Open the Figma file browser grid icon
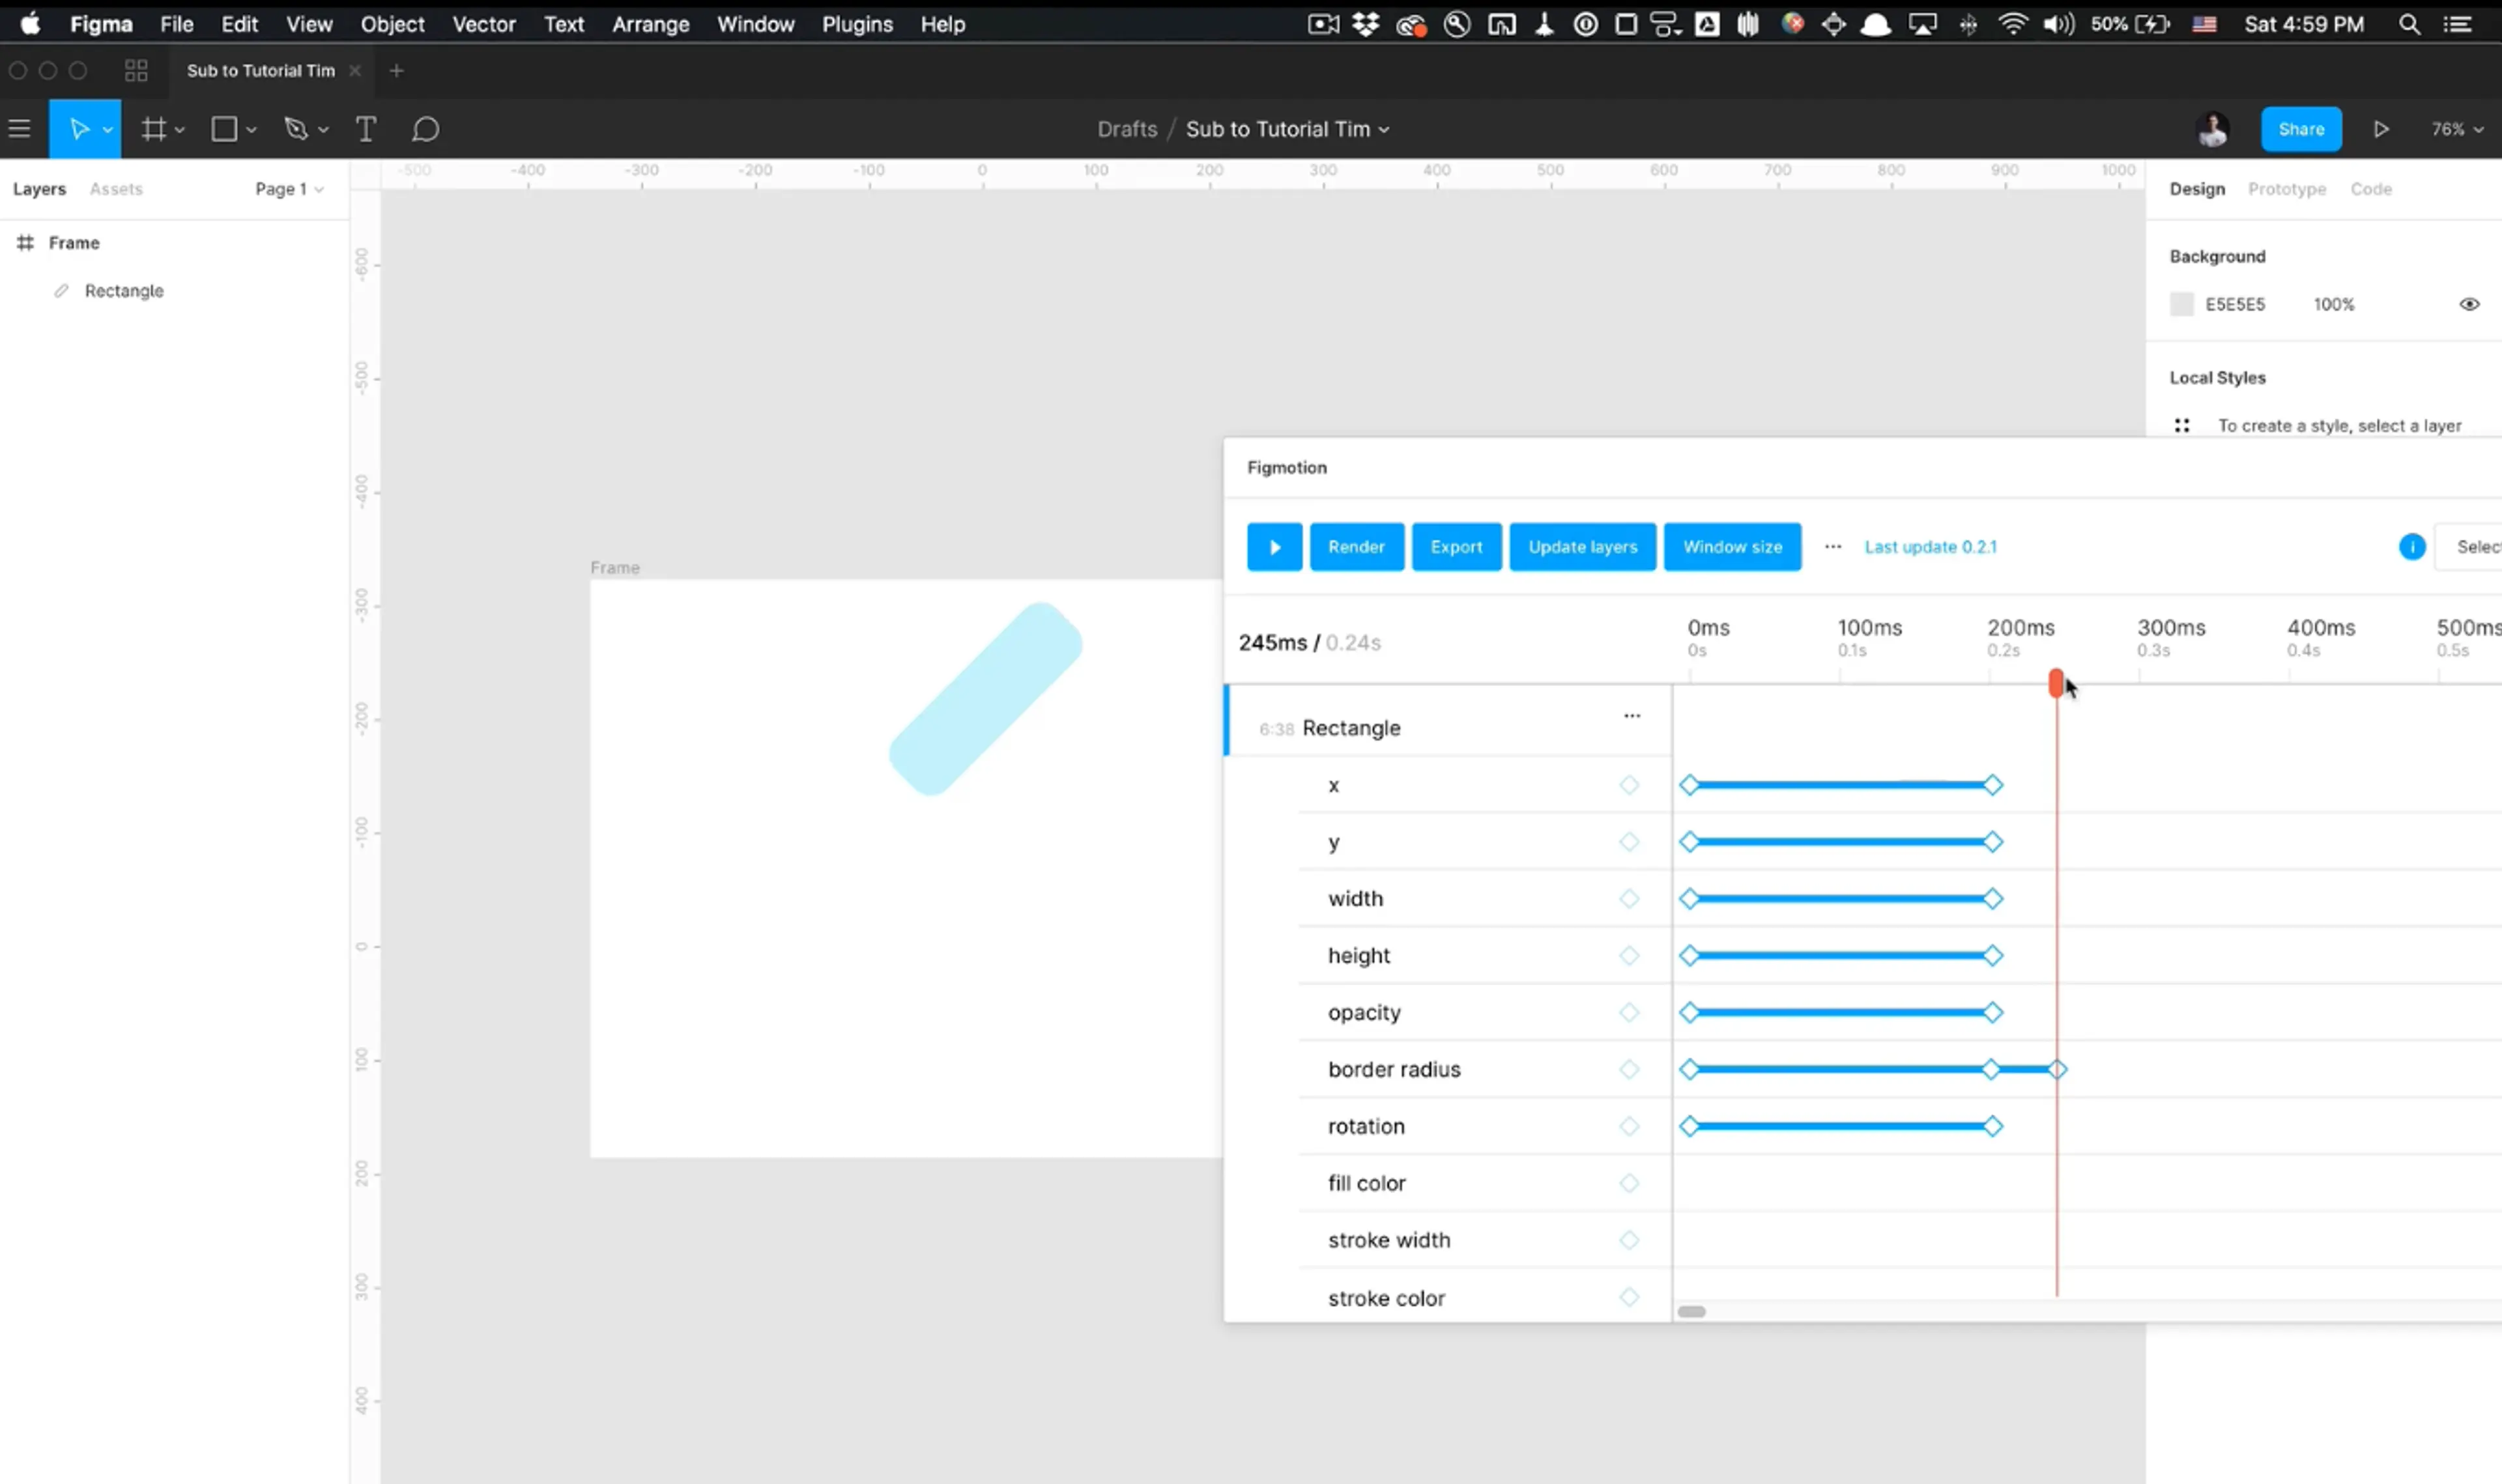The width and height of the screenshot is (2502, 1484). coord(136,70)
